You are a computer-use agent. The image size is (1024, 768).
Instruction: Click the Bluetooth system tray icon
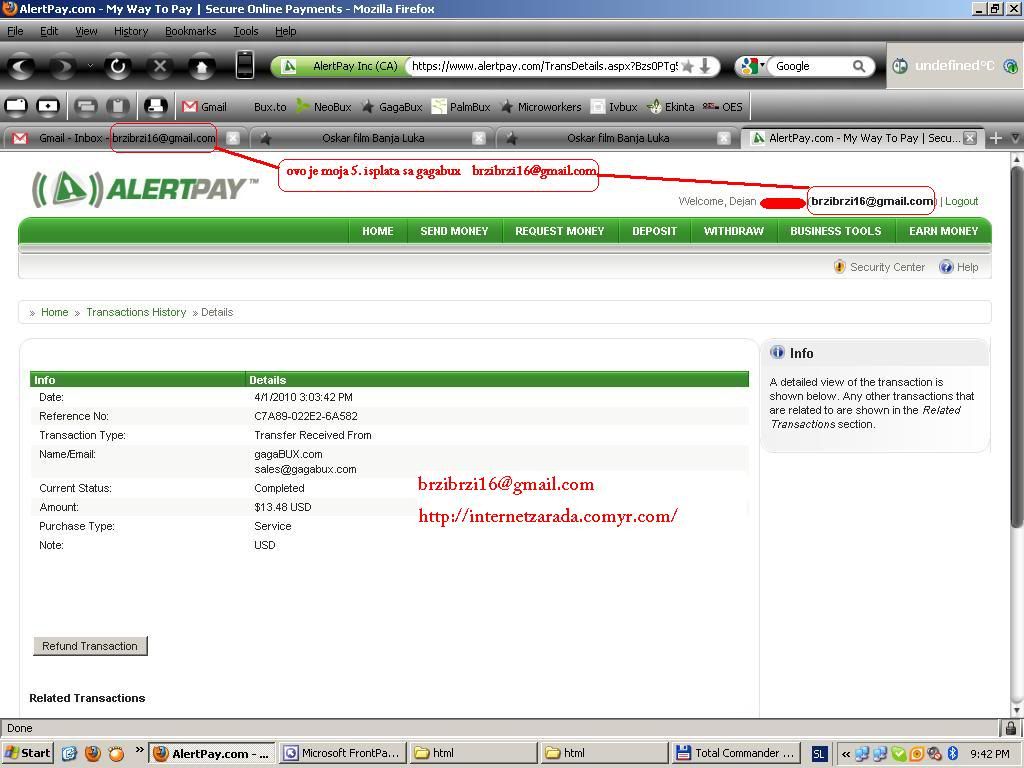click(x=952, y=753)
